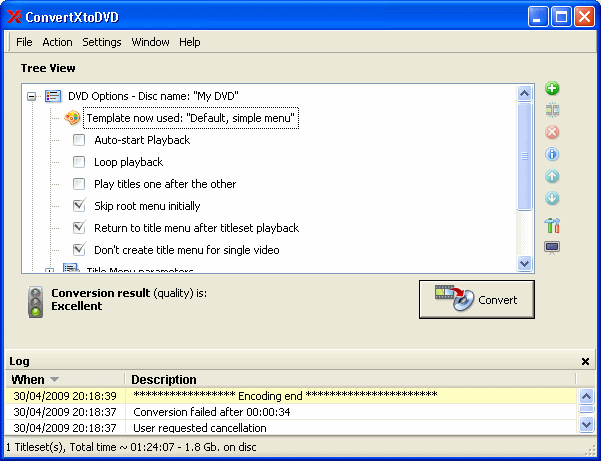Open the File menu
The height and width of the screenshot is (461, 601).
pos(24,42)
